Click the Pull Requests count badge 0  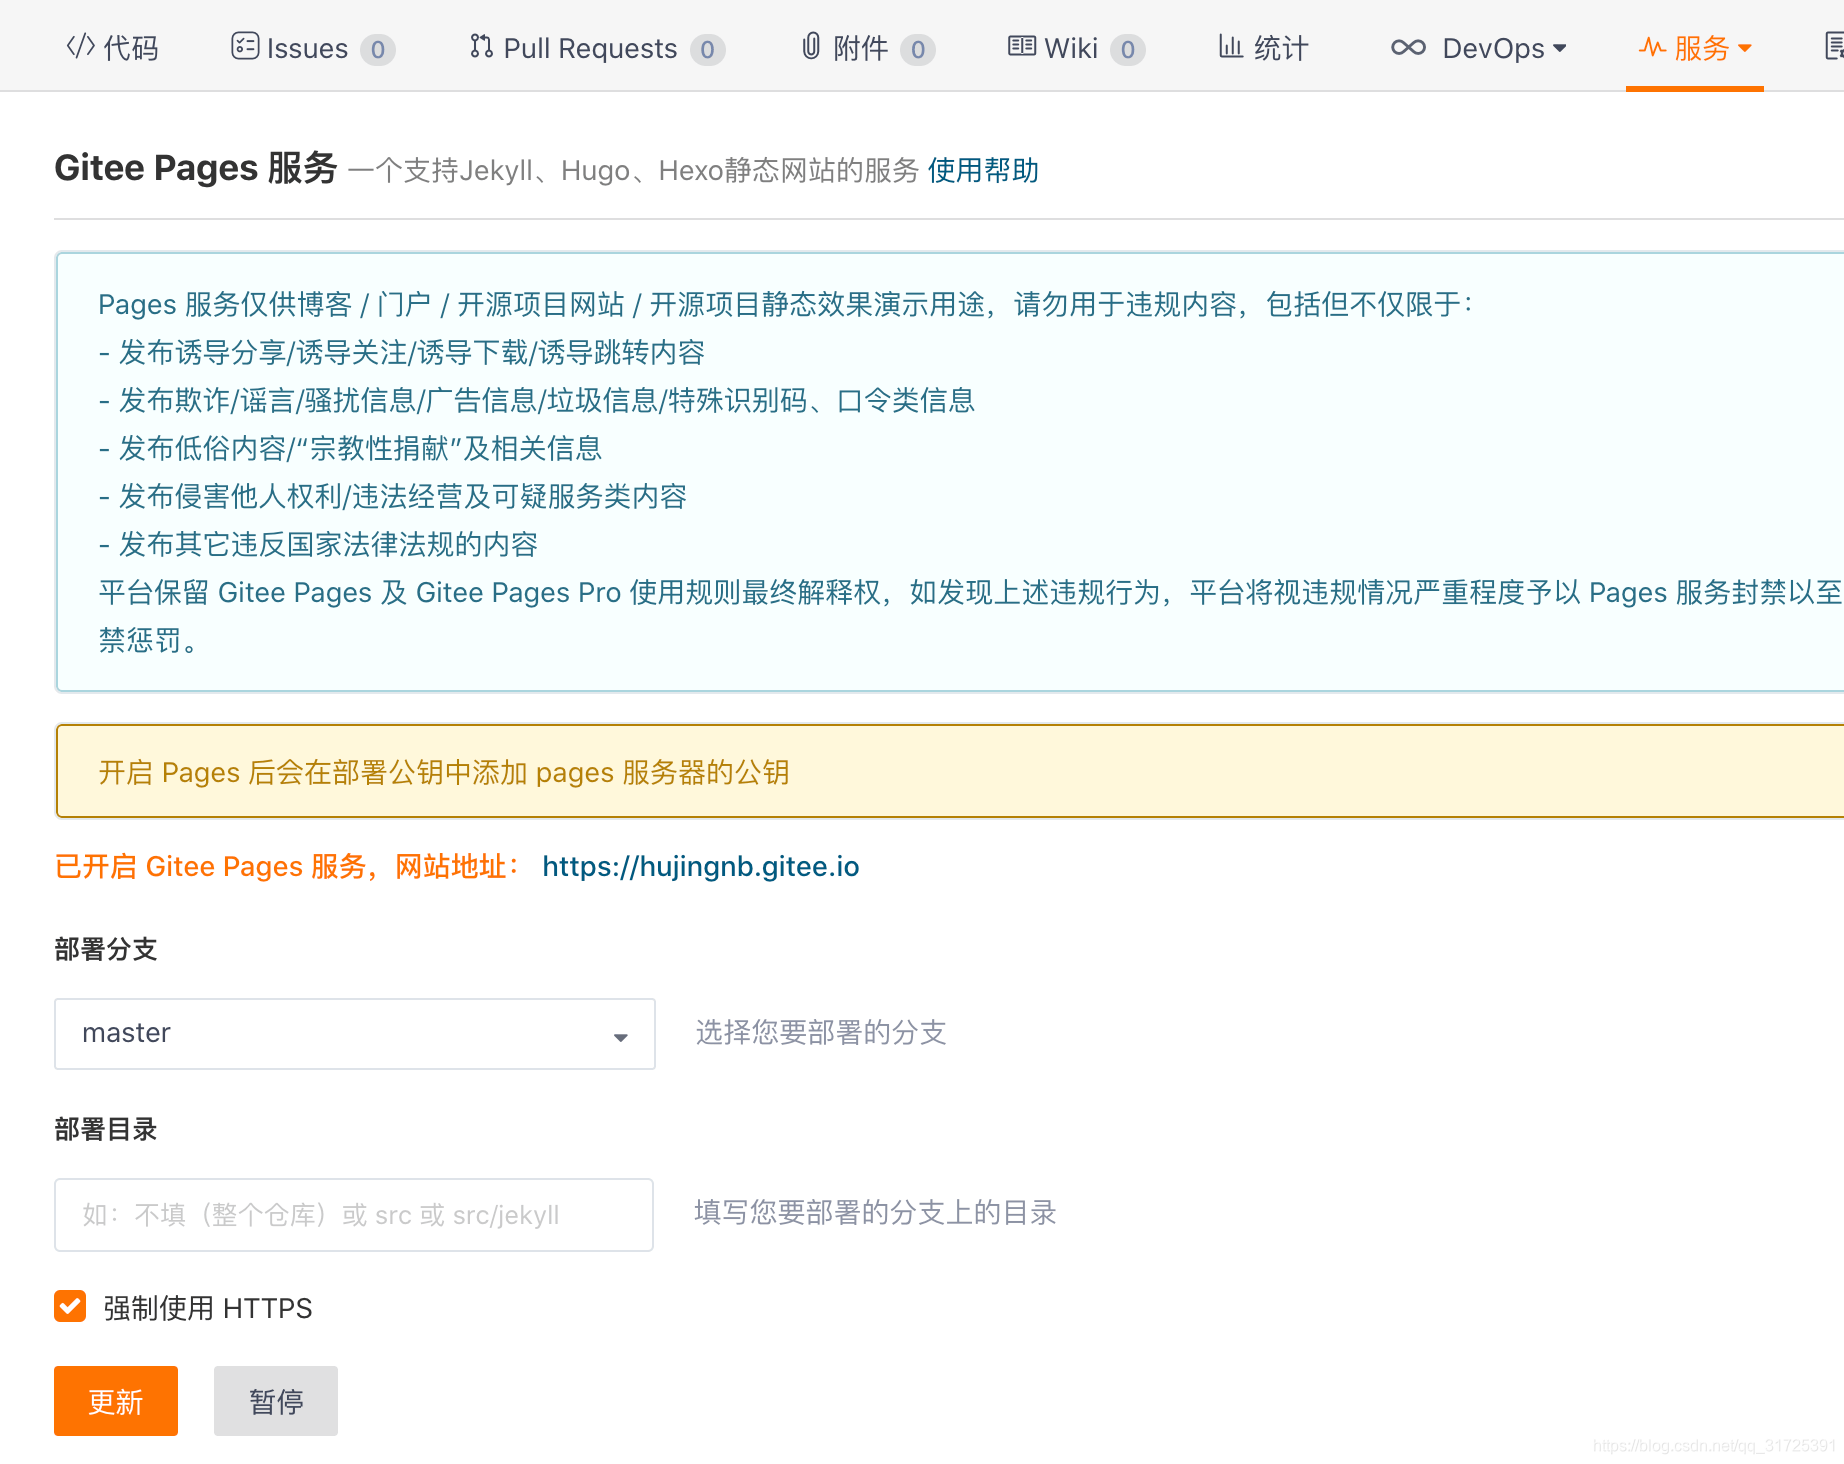coord(707,49)
